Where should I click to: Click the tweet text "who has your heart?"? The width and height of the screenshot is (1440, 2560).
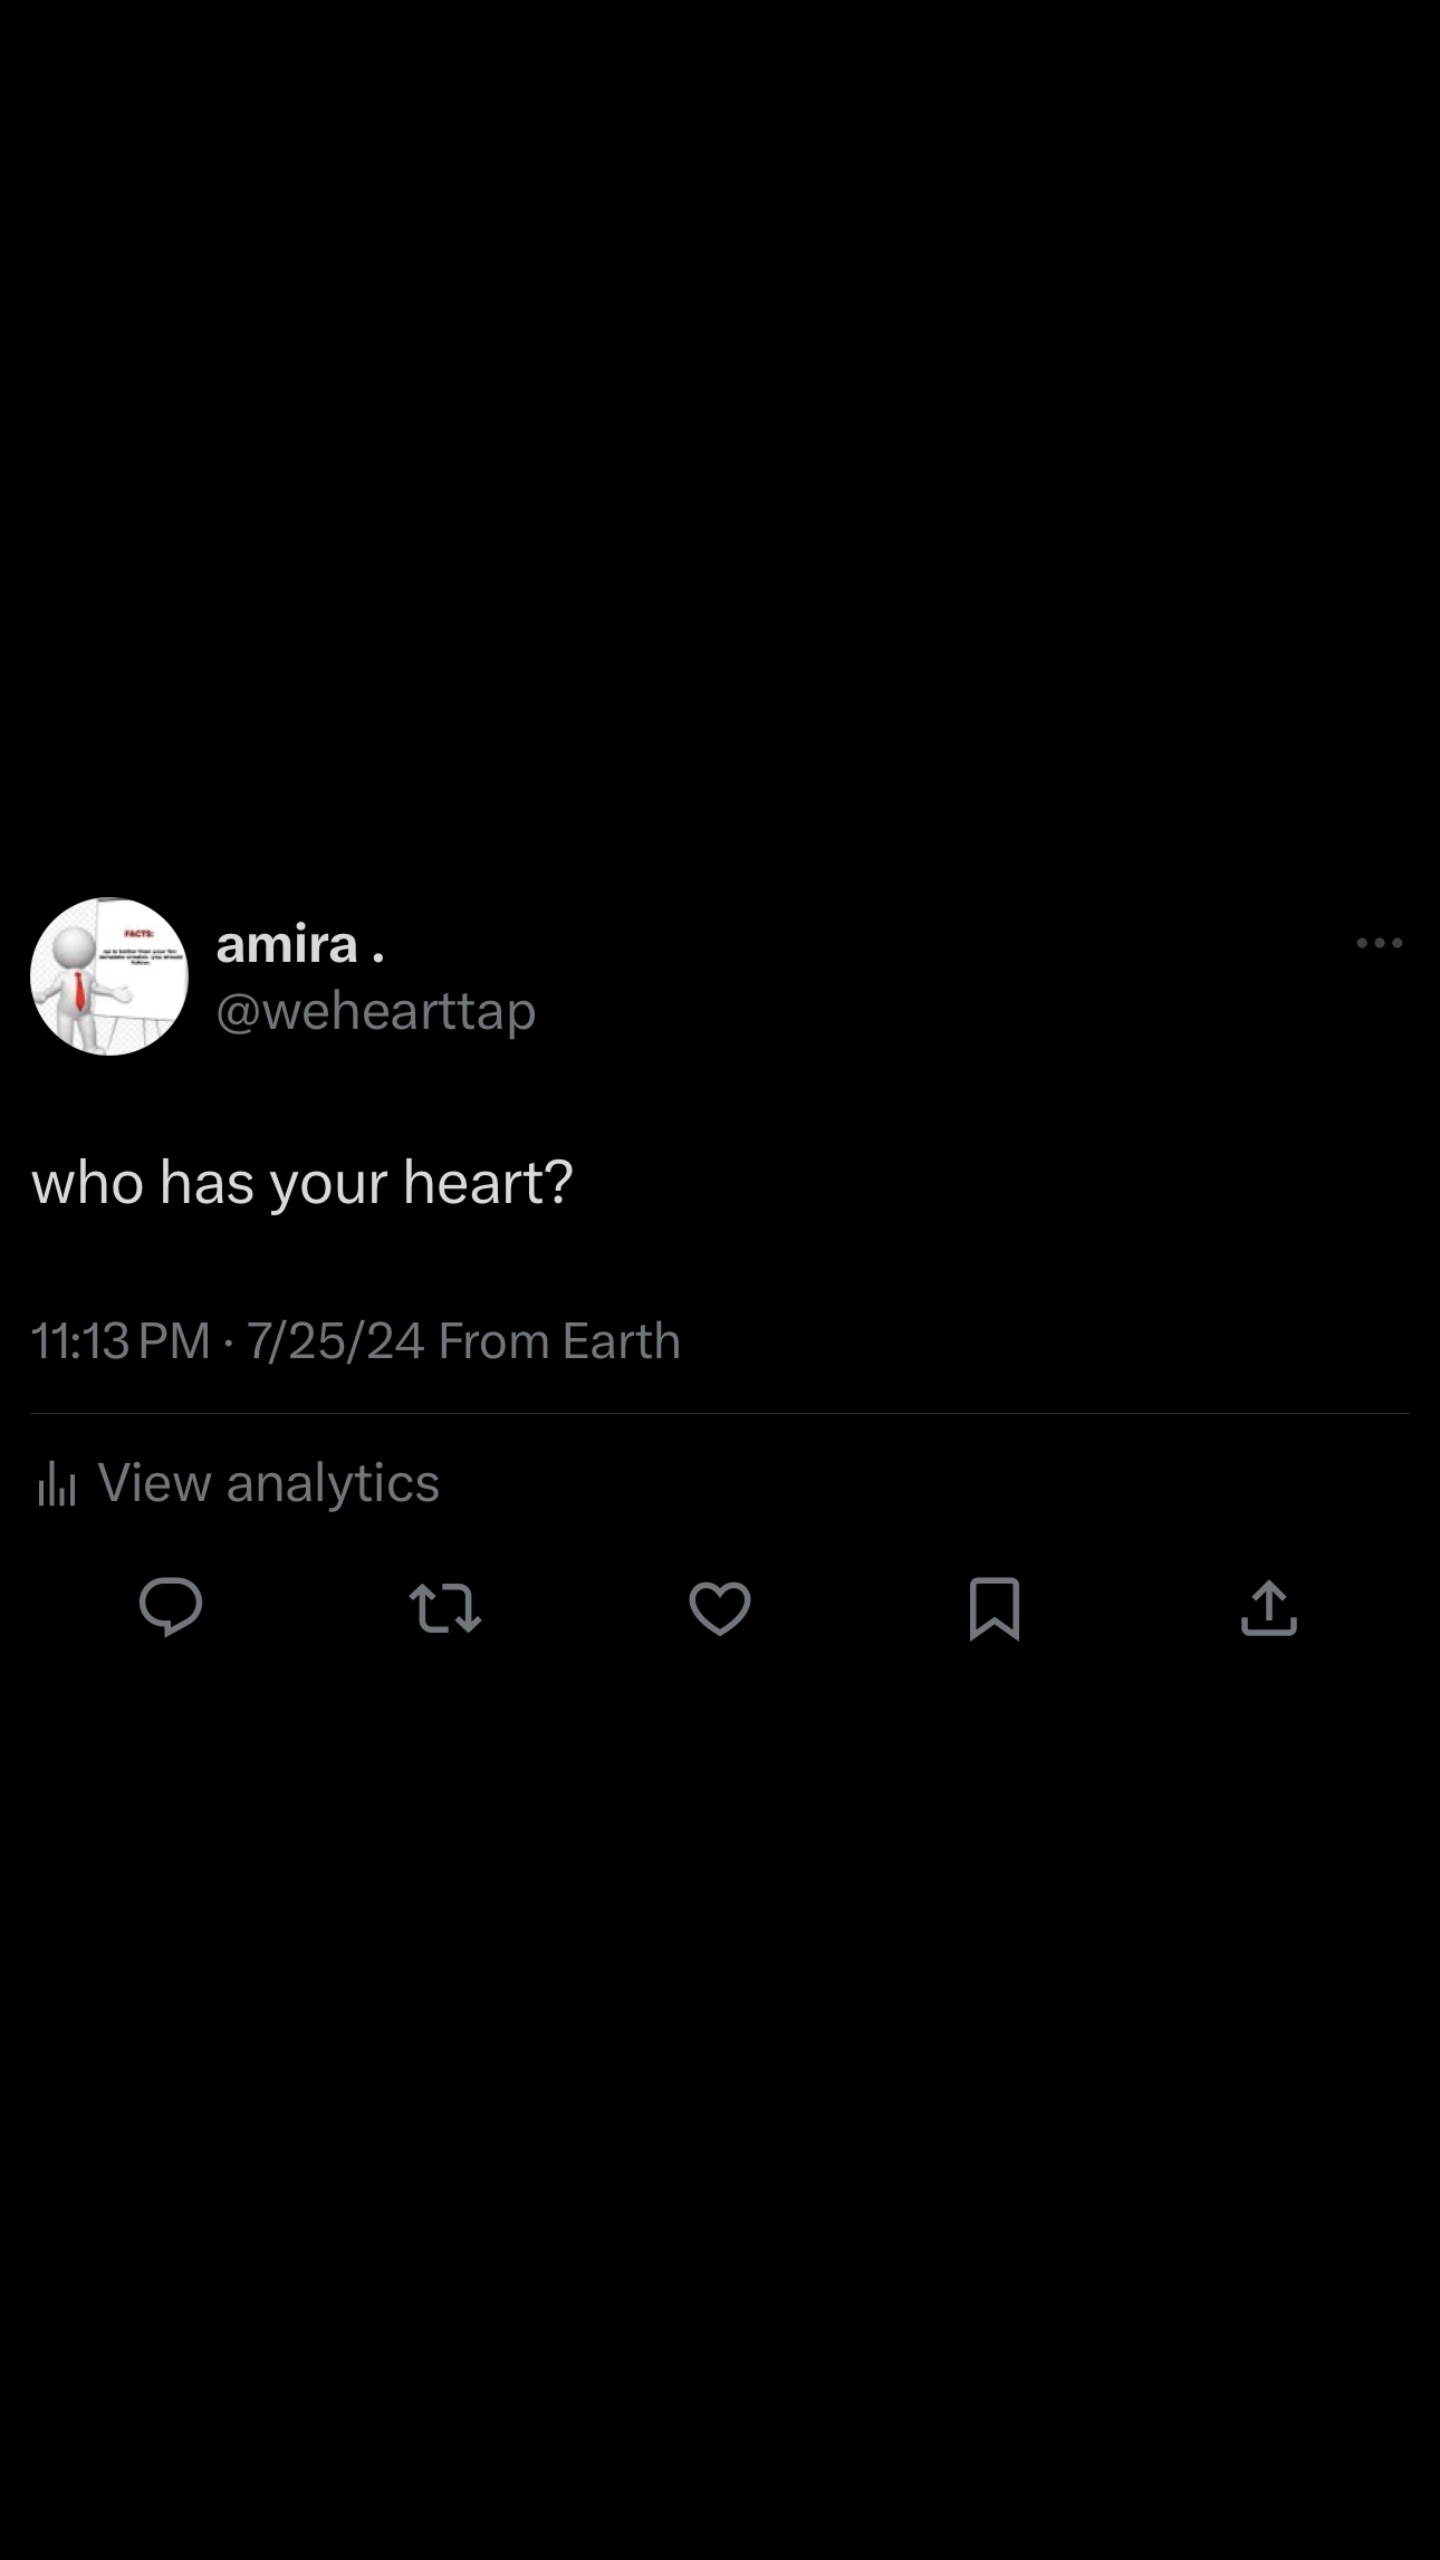pos(302,1182)
